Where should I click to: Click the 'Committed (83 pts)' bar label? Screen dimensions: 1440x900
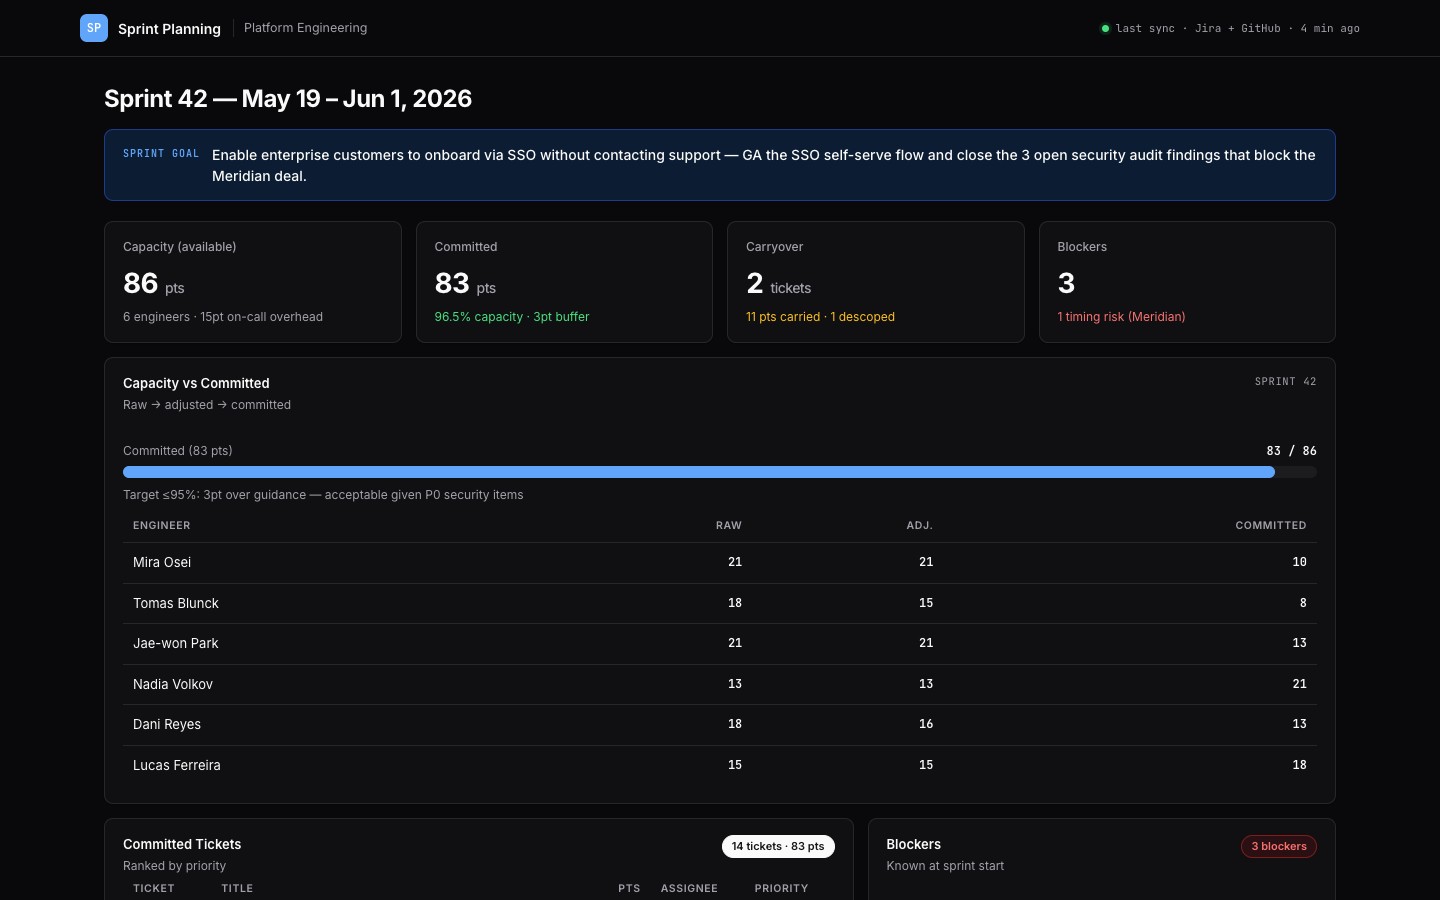(178, 451)
